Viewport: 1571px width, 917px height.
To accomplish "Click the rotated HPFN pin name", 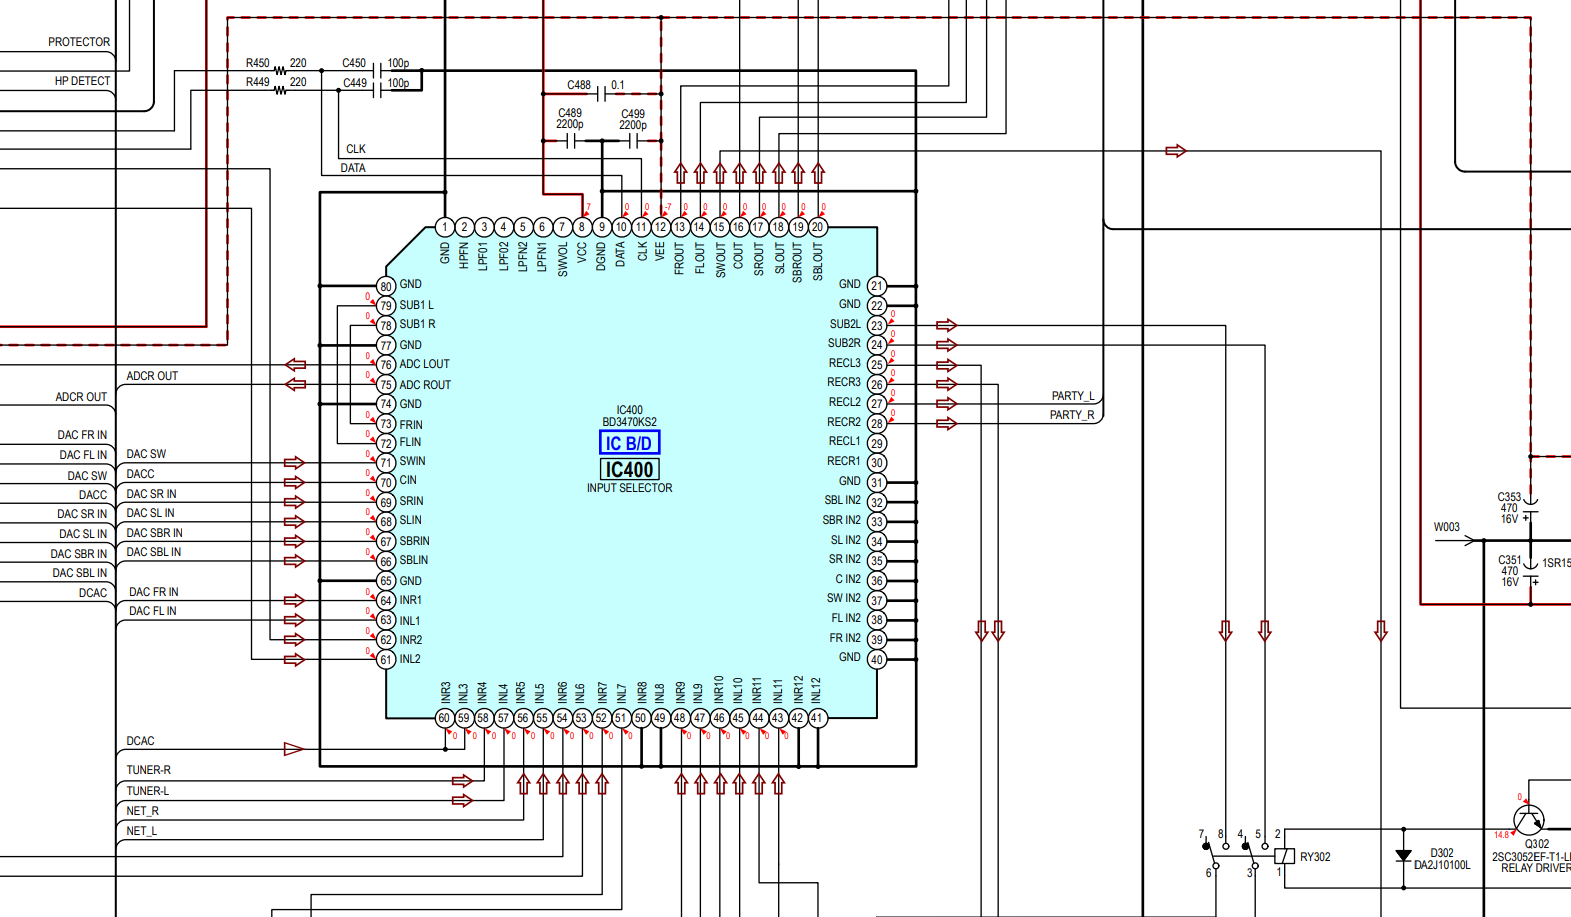I will pos(464,255).
